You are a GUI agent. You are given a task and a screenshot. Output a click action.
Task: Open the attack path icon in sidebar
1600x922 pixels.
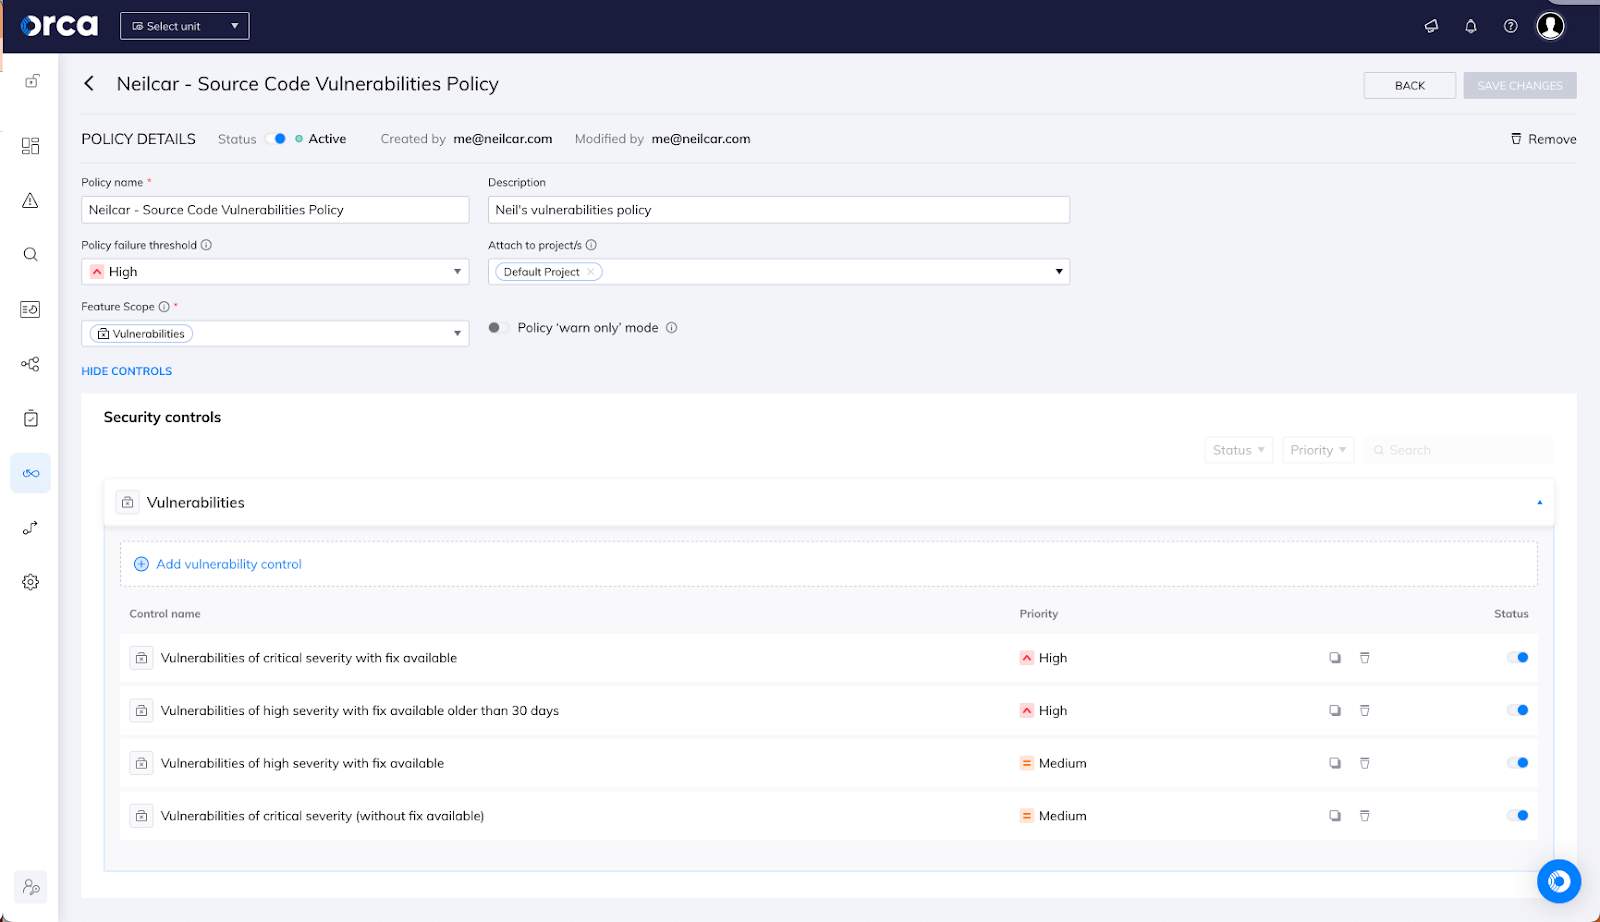click(30, 528)
